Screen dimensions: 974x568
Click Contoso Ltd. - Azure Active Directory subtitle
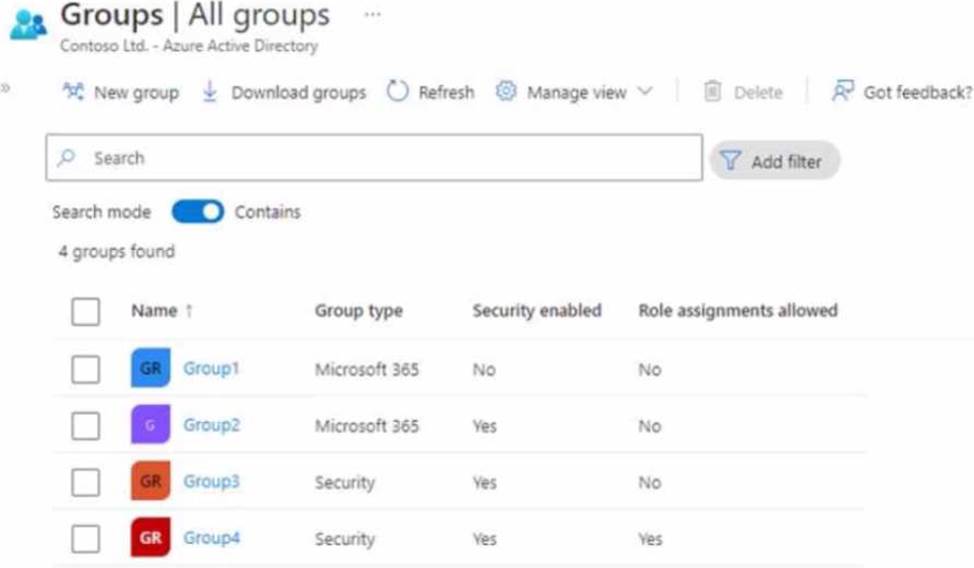[x=189, y=46]
